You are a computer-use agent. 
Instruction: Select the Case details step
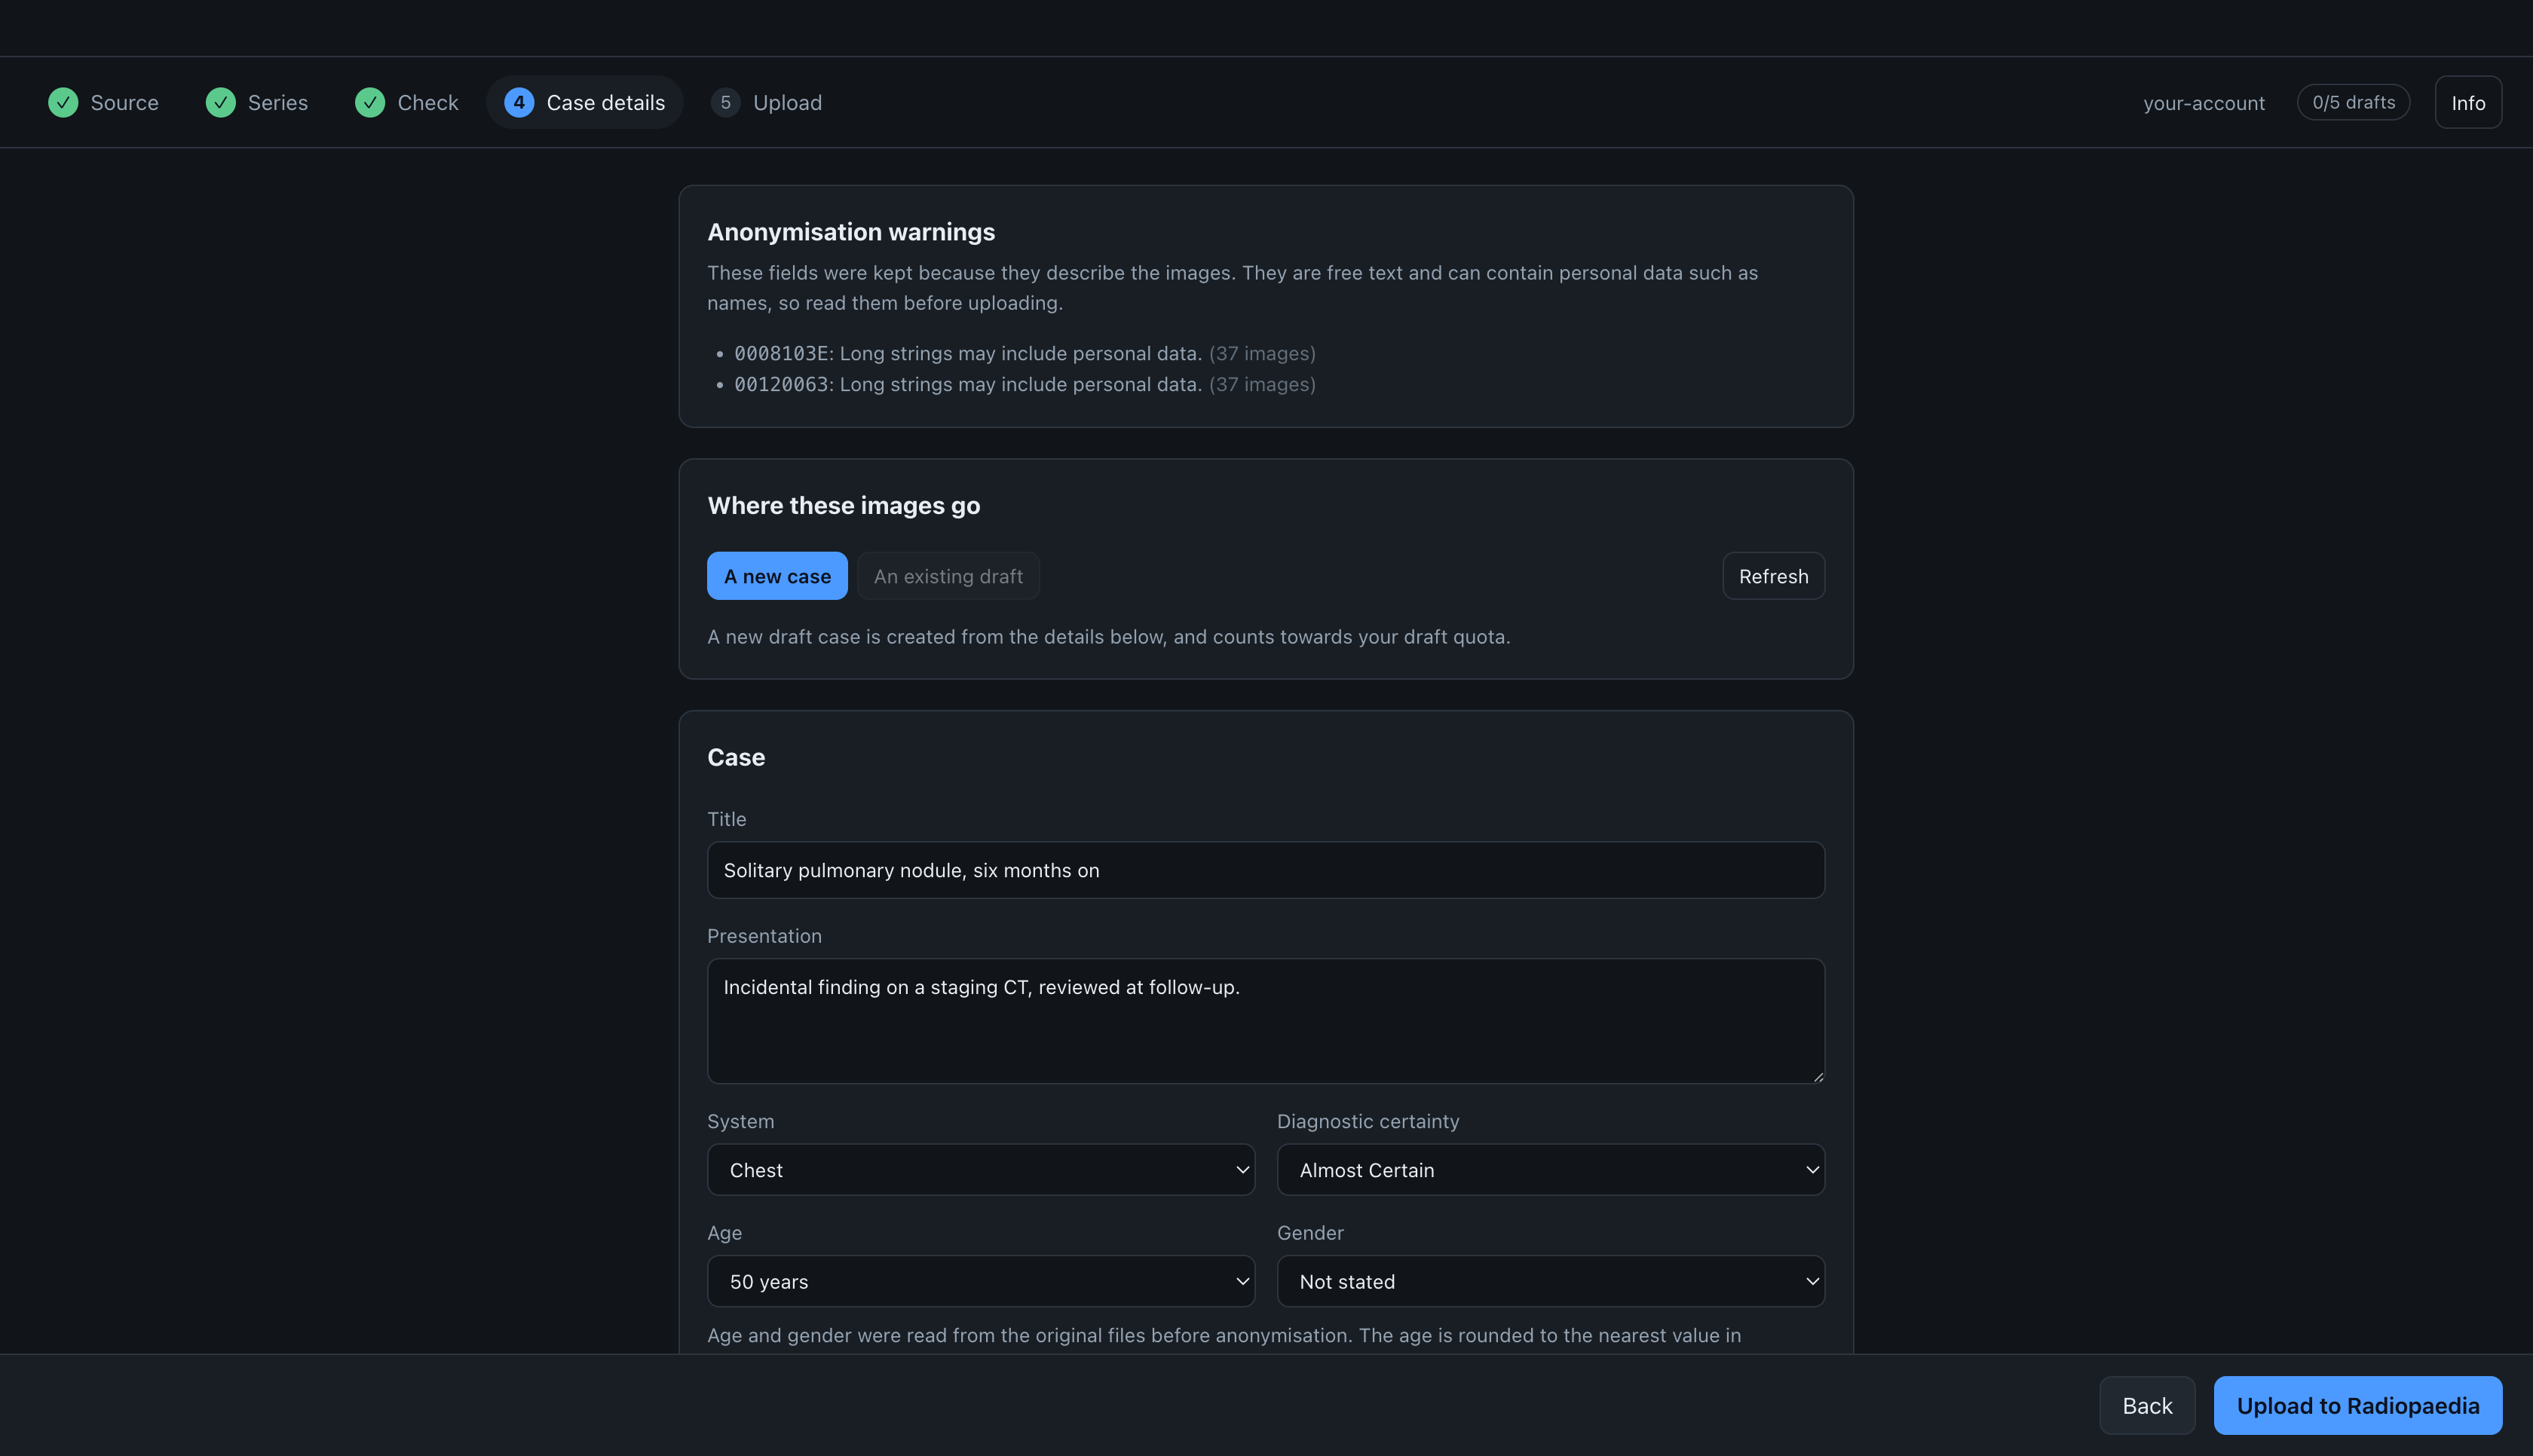point(585,102)
